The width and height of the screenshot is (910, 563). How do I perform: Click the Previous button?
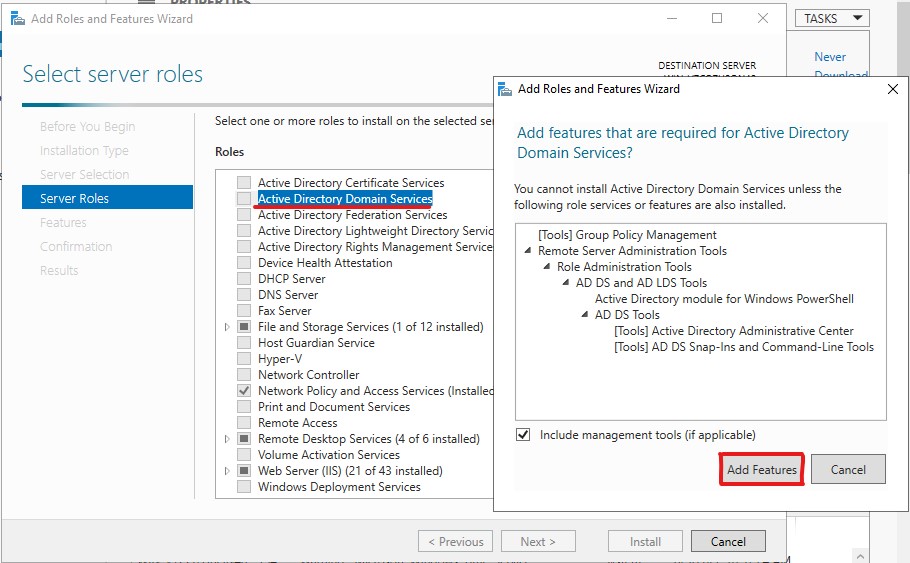pos(455,542)
